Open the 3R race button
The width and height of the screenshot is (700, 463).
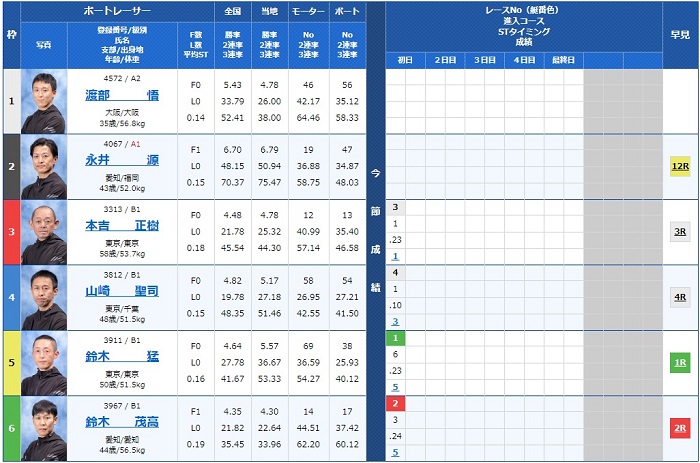tap(680, 231)
